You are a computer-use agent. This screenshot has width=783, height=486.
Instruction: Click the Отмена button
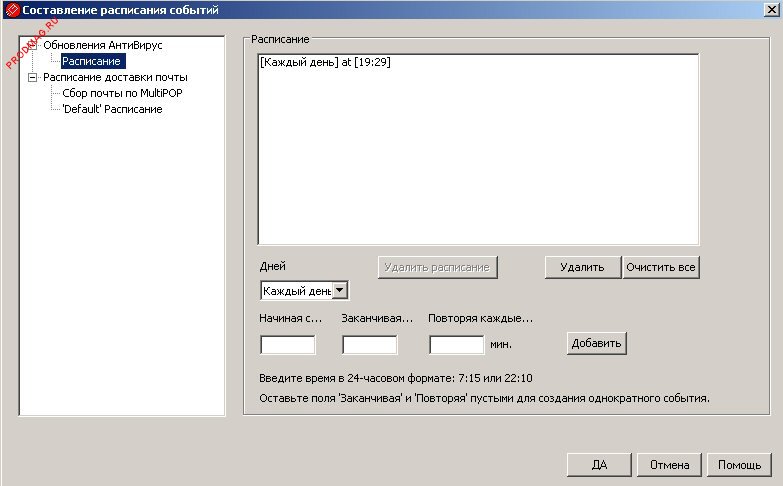669,465
